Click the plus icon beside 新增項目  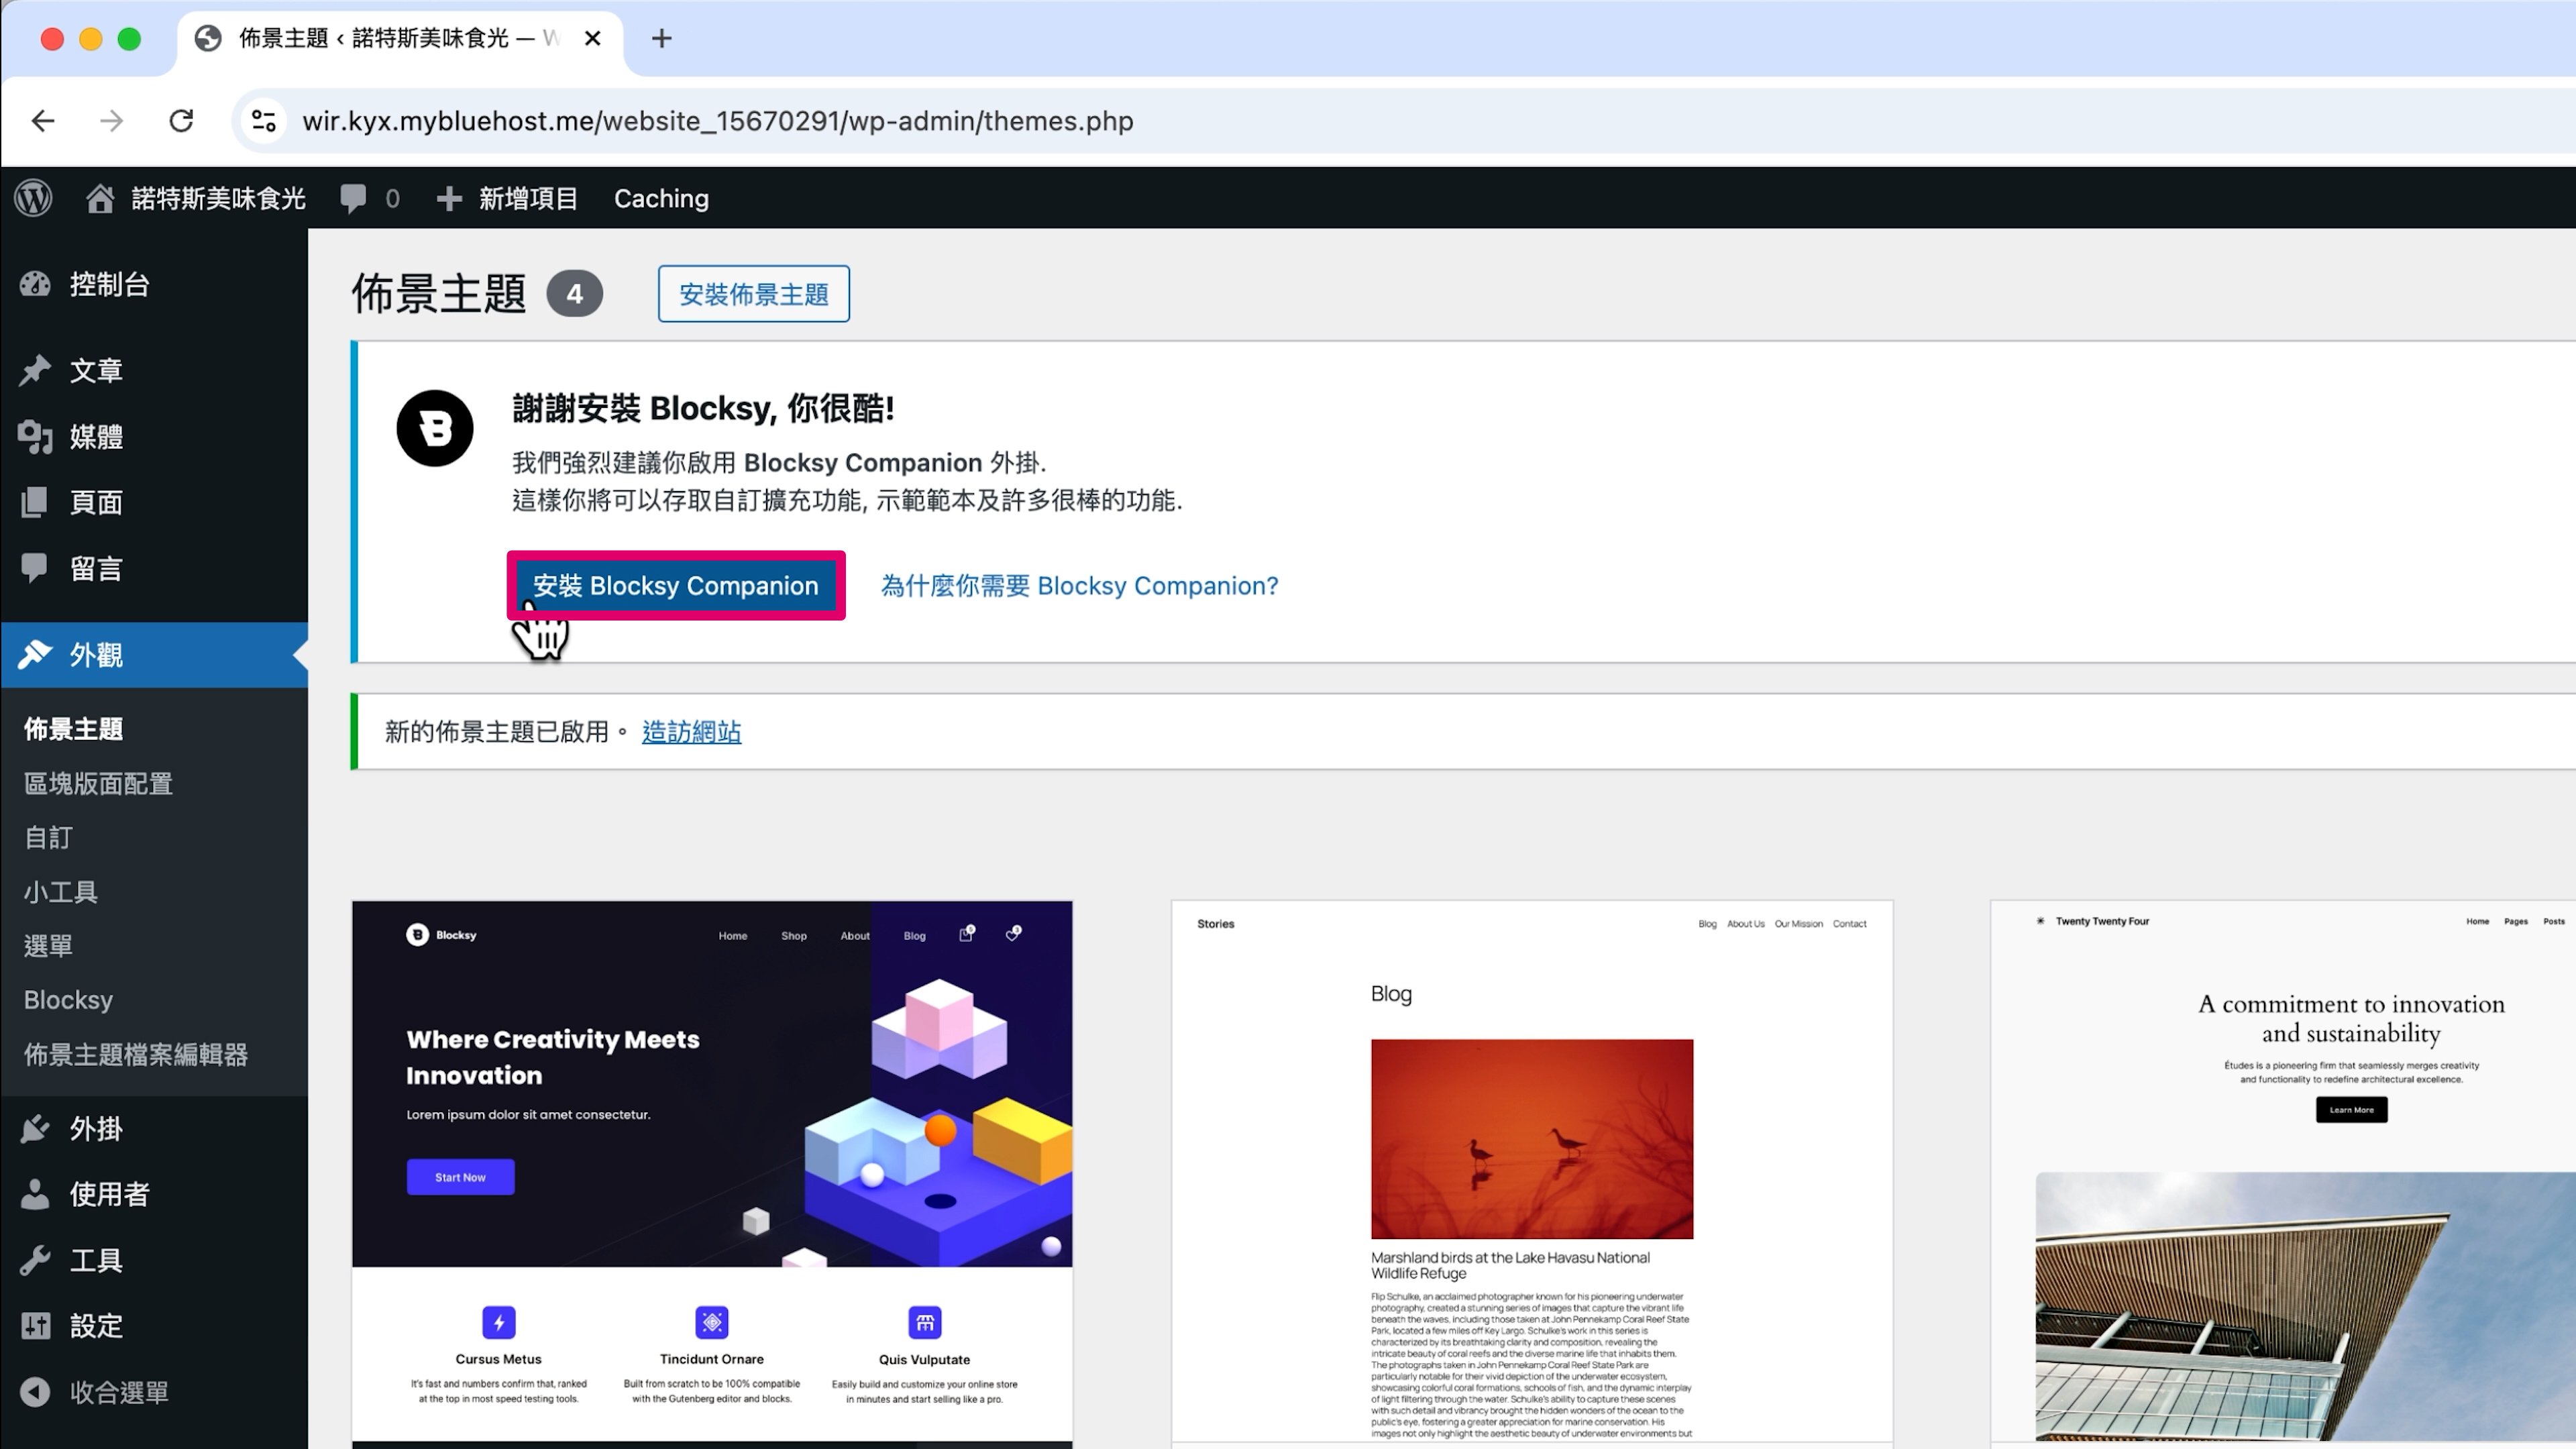point(449,198)
